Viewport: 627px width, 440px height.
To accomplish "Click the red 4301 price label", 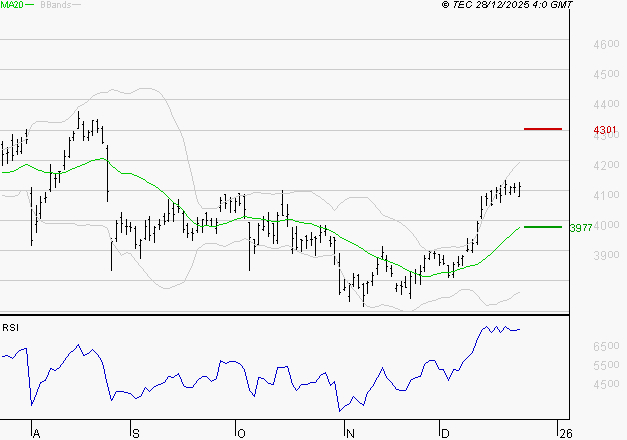I will click(605, 130).
